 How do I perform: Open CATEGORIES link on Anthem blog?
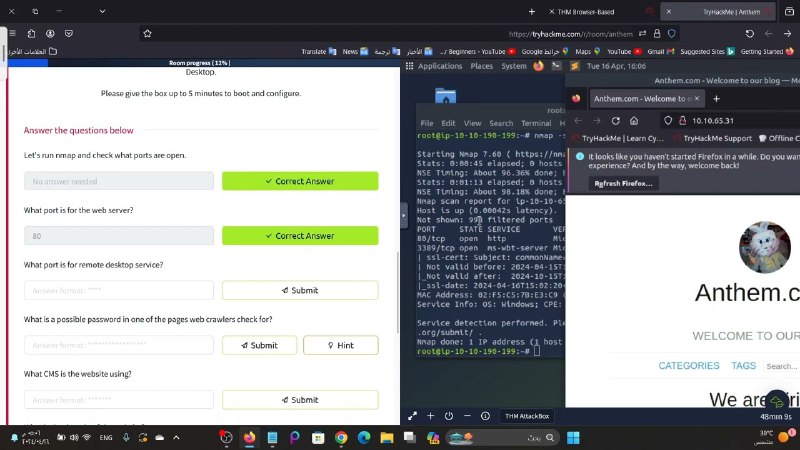pos(689,366)
